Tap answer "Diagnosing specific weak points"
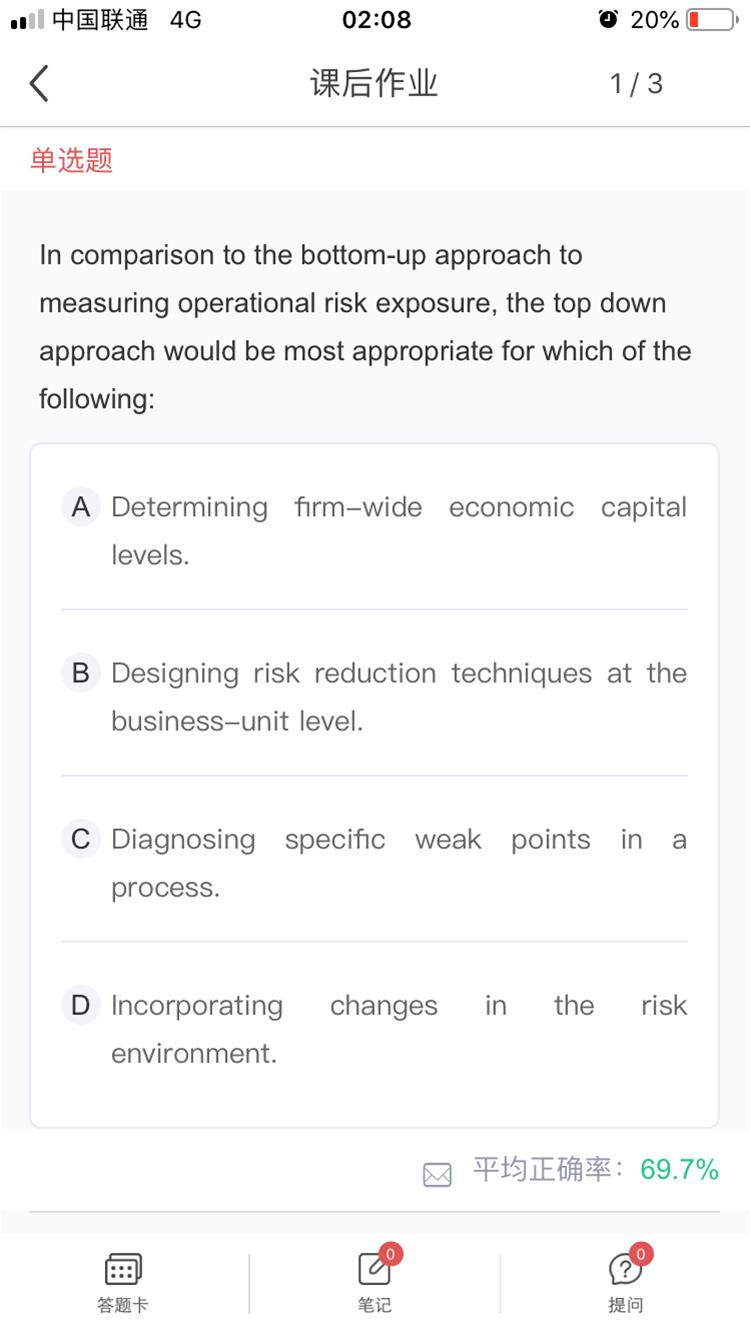The width and height of the screenshot is (750, 1334). [398, 862]
